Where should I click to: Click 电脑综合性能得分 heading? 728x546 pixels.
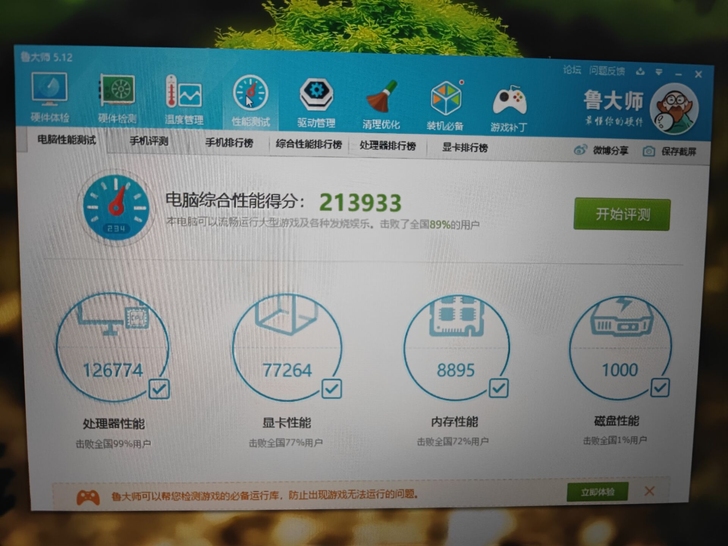235,201
